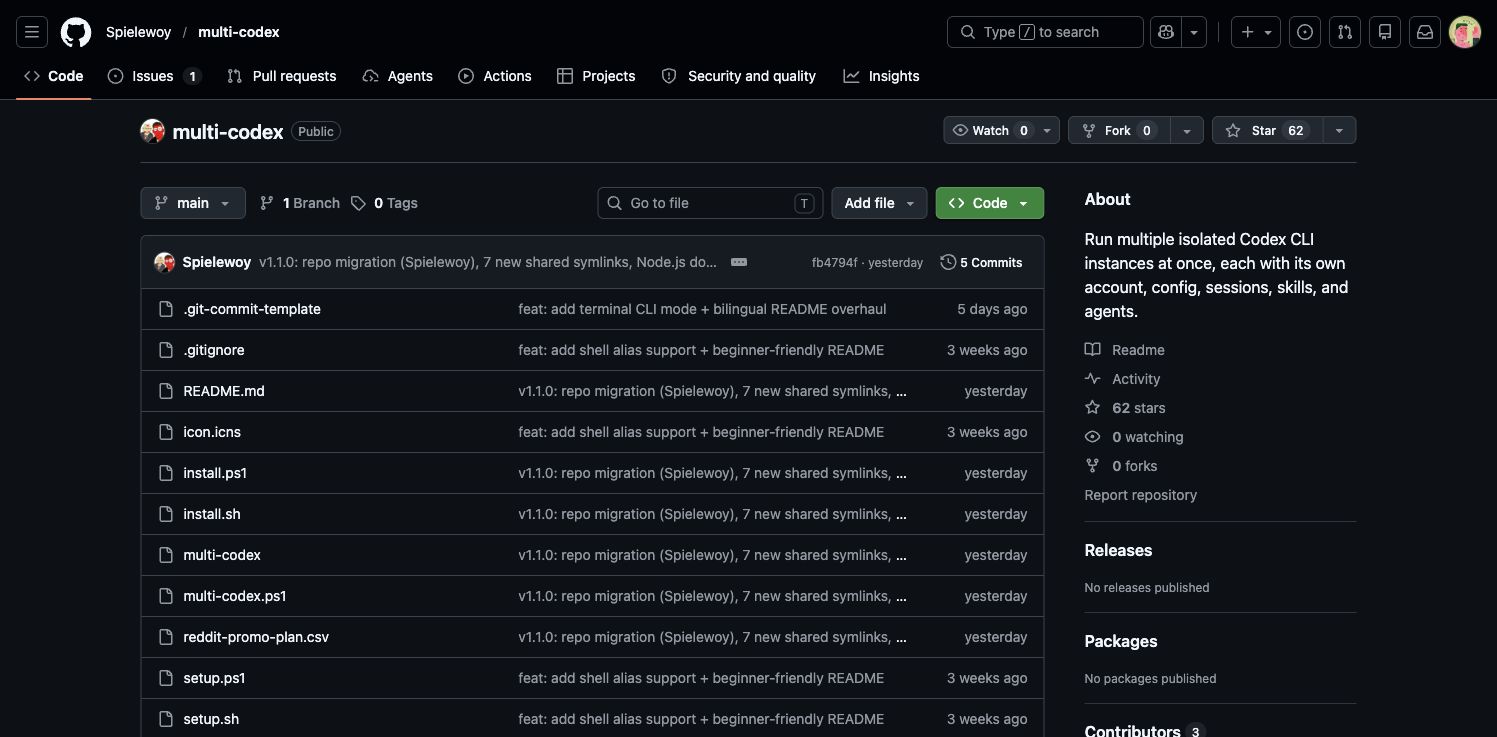Expand the Copilot dropdown arrow
The height and width of the screenshot is (737, 1497).
click(1194, 32)
